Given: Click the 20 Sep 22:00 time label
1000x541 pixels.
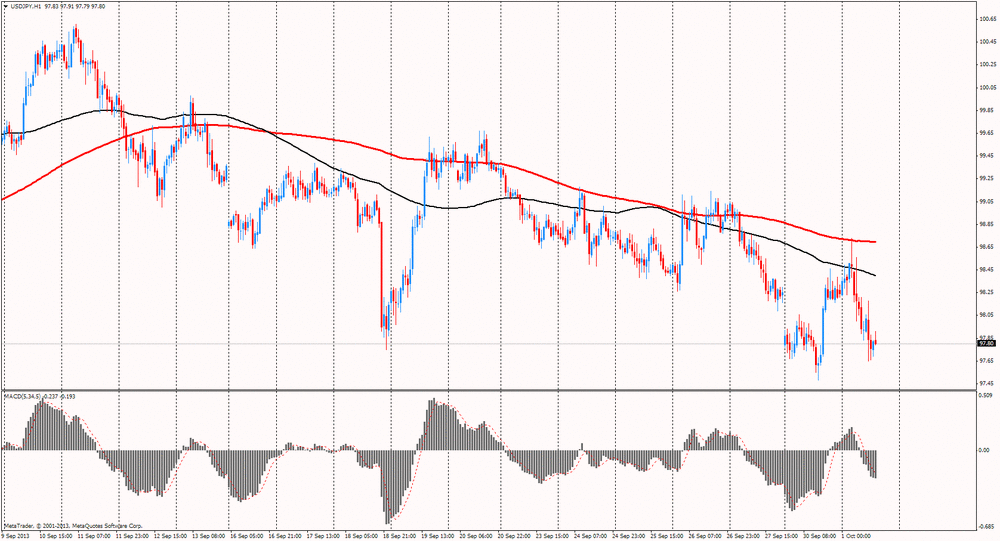Looking at the screenshot, I should pos(515,537).
